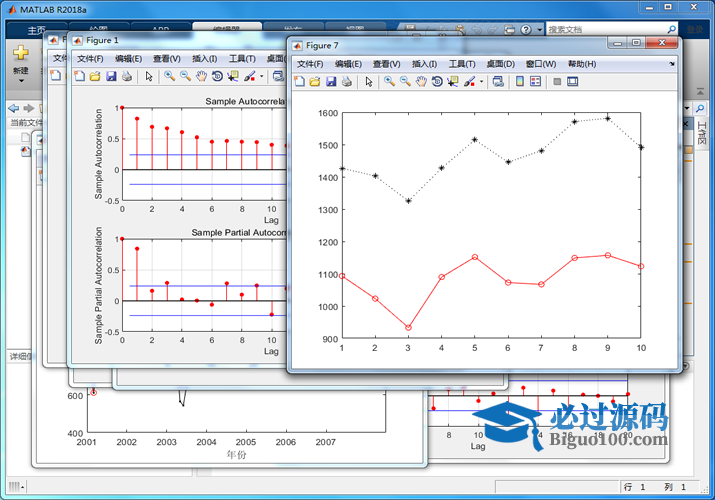This screenshot has height=500, width=715.
Task: Switch to the 主页 tab in MATLAB
Action: [37, 30]
